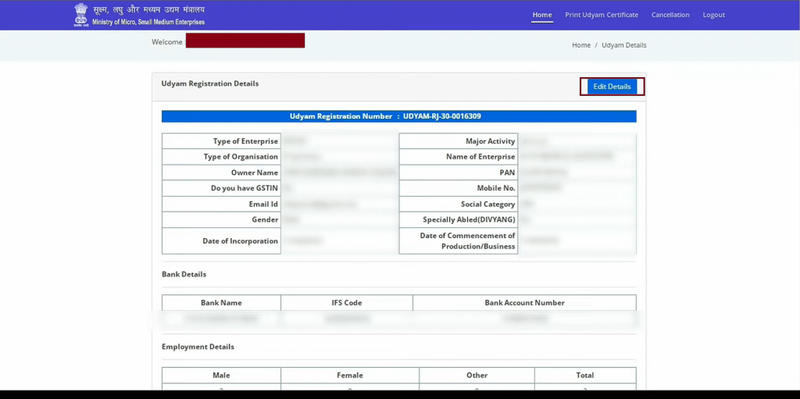Select the Gender label
Image resolution: width=800 pixels, height=399 pixels.
pos(265,219)
